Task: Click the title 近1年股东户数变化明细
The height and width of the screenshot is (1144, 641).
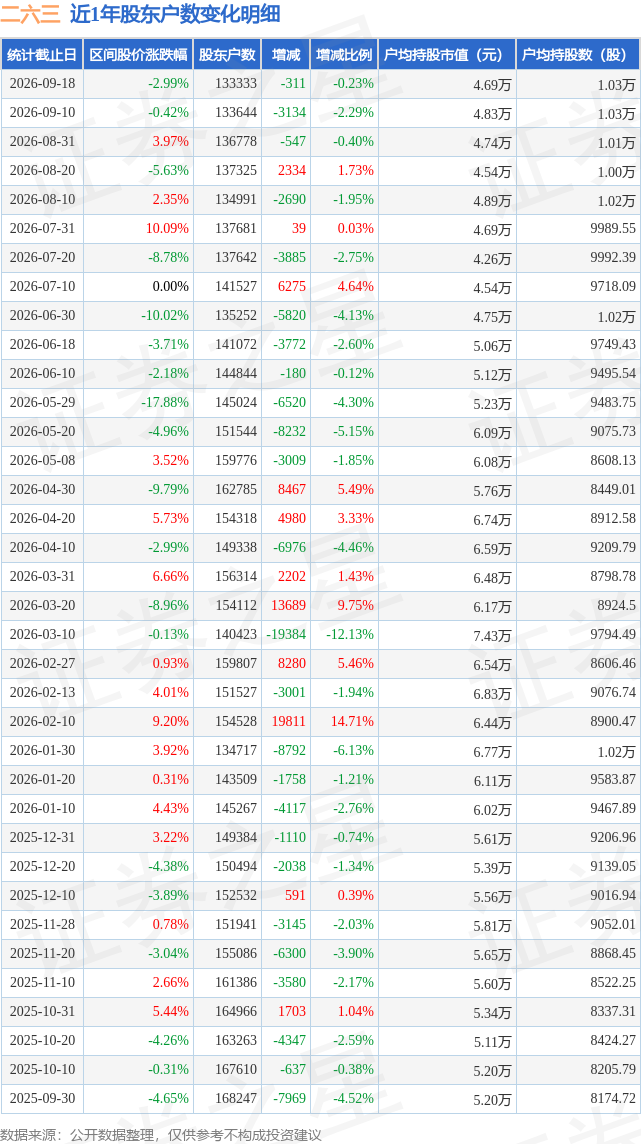Action: [174, 14]
